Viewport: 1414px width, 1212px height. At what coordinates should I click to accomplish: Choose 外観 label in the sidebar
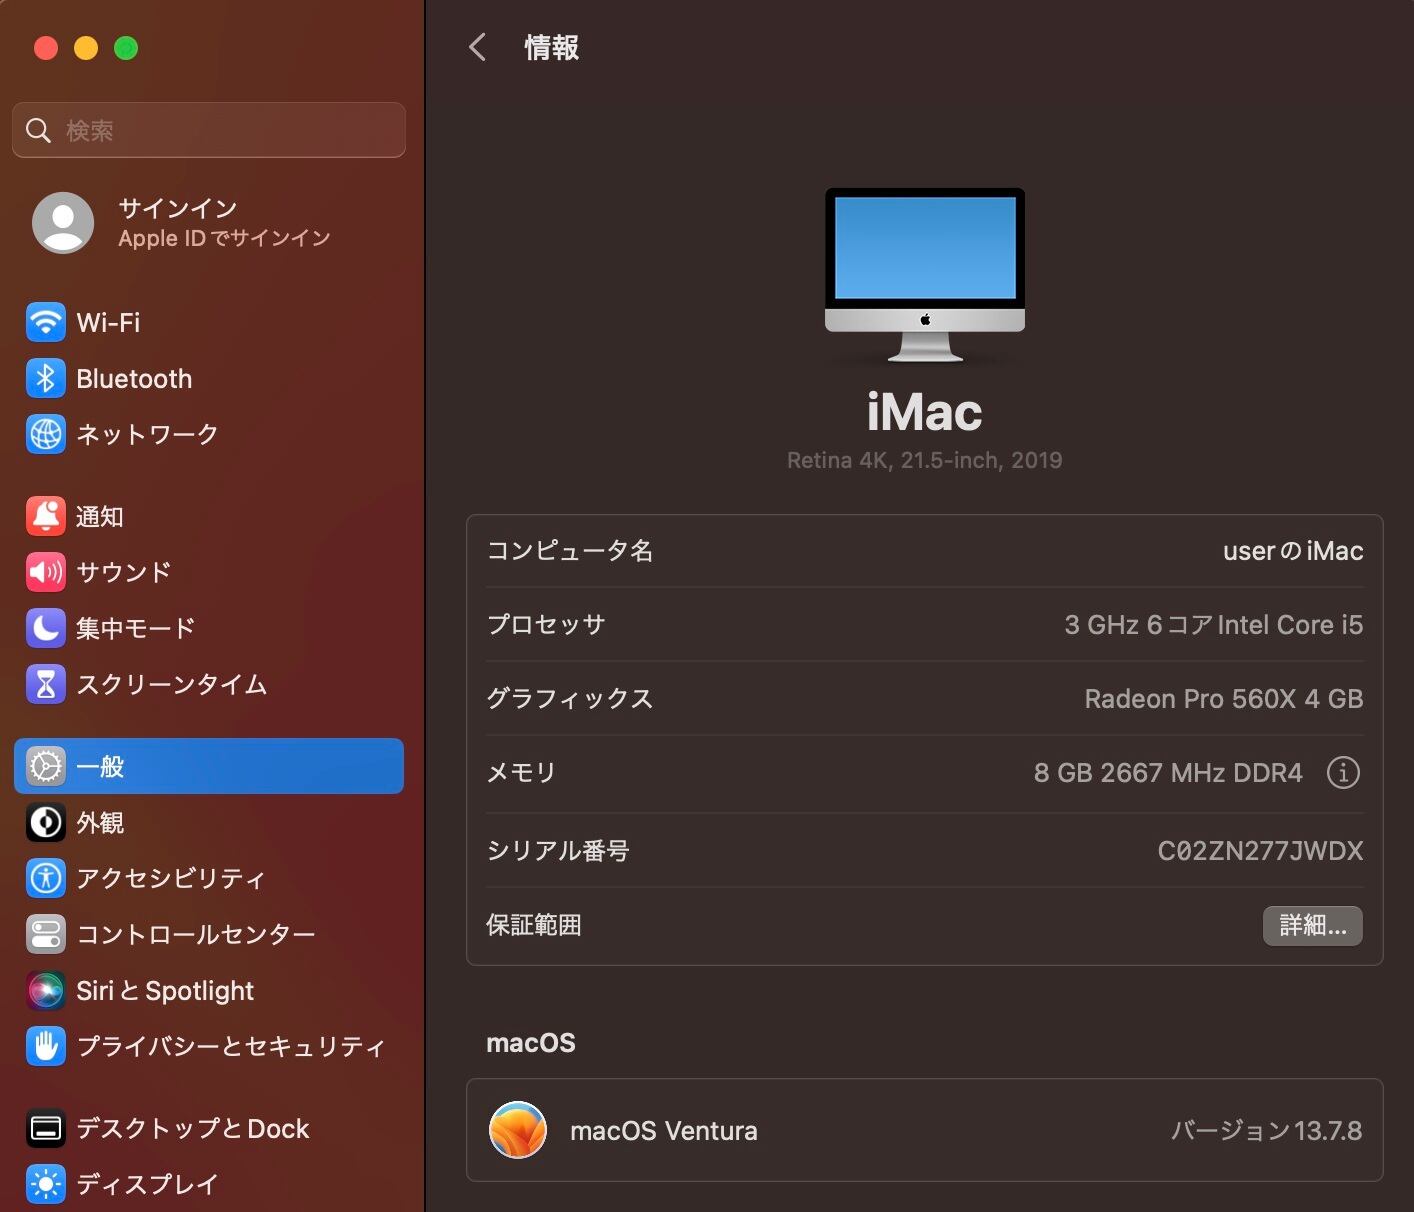100,822
